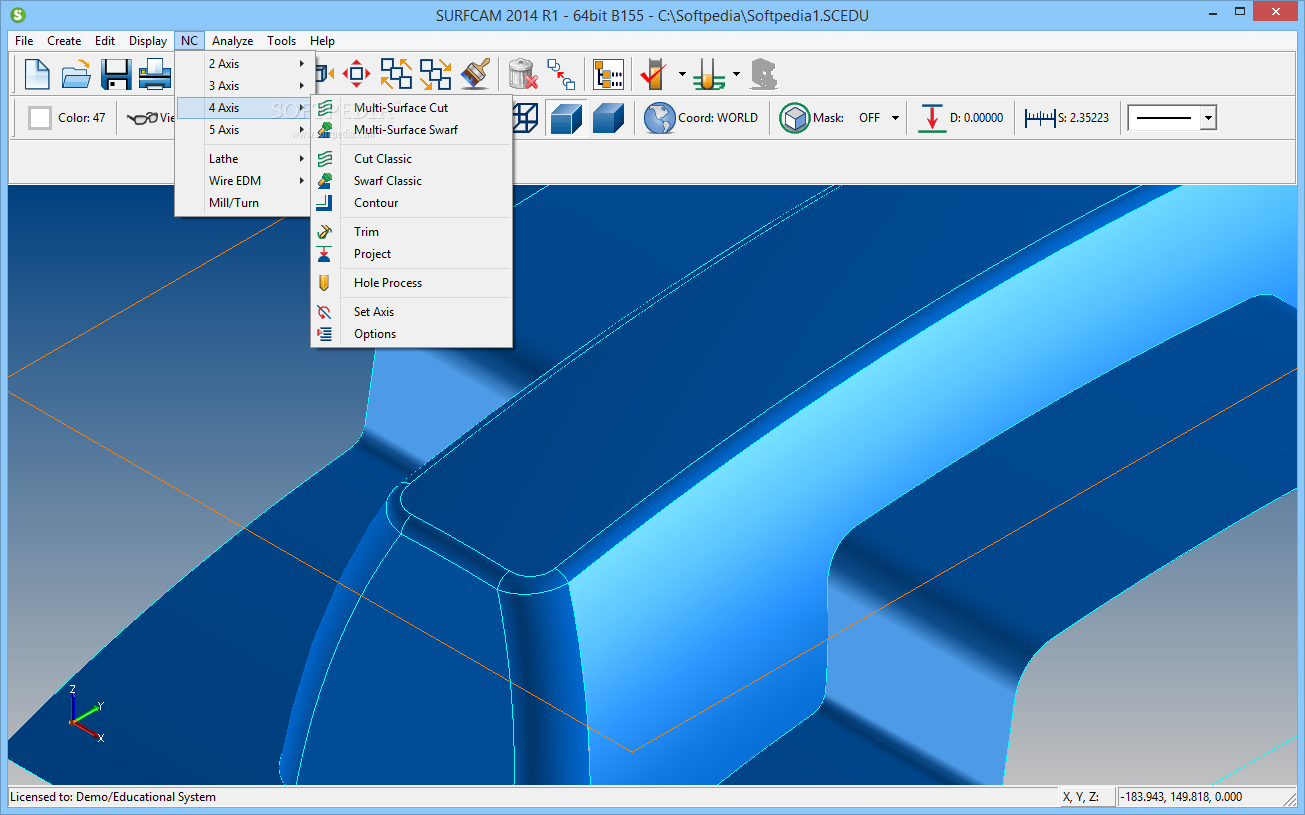Click the X, Y, Z: status label

[1081, 797]
